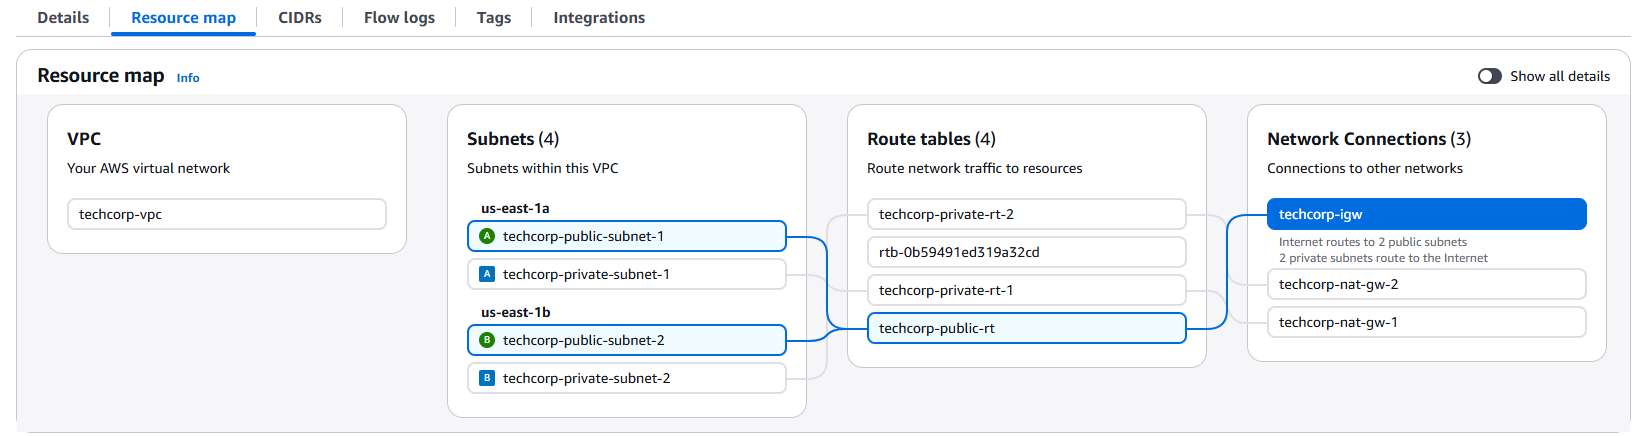1640x436 pixels.
Task: Select the techcorp-igw internet gateway
Action: click(x=1426, y=214)
